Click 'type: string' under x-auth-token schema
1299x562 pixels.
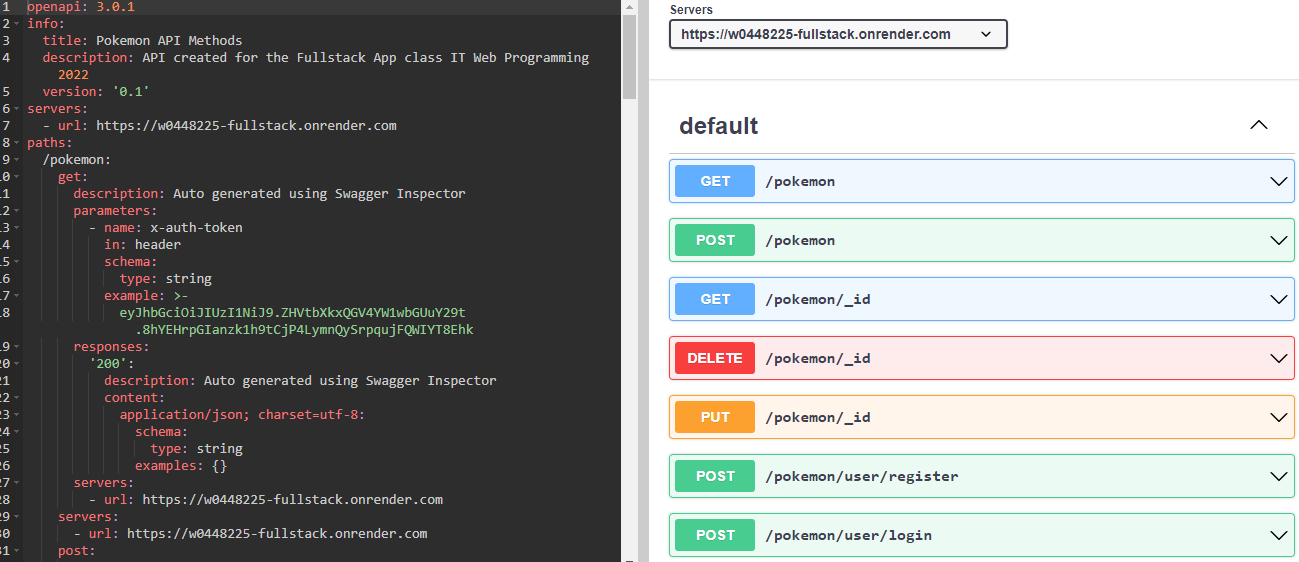pos(166,279)
